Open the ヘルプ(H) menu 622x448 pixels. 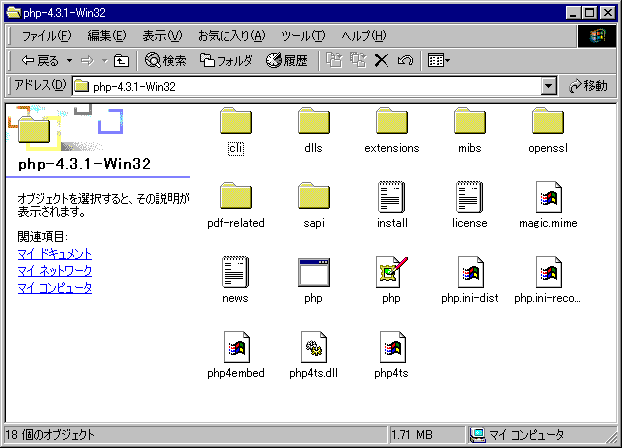364,36
